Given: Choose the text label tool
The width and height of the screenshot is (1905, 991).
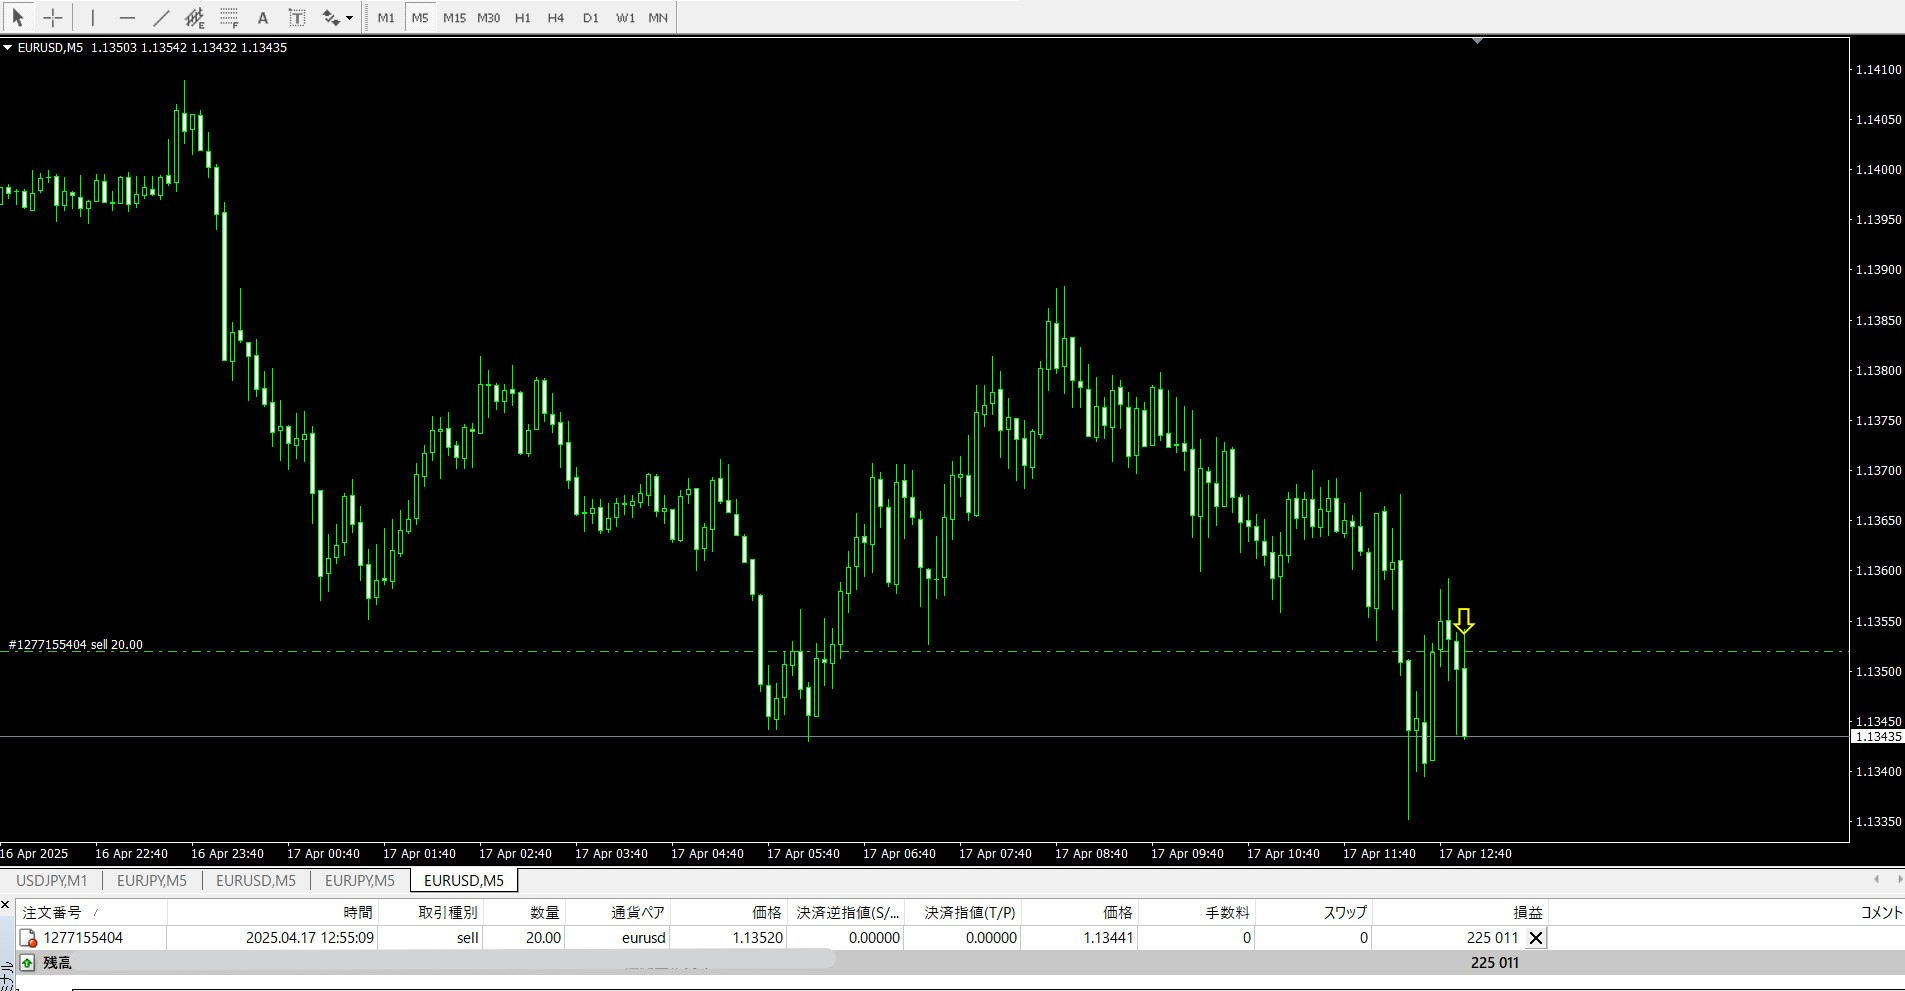Looking at the screenshot, I should (x=297, y=17).
